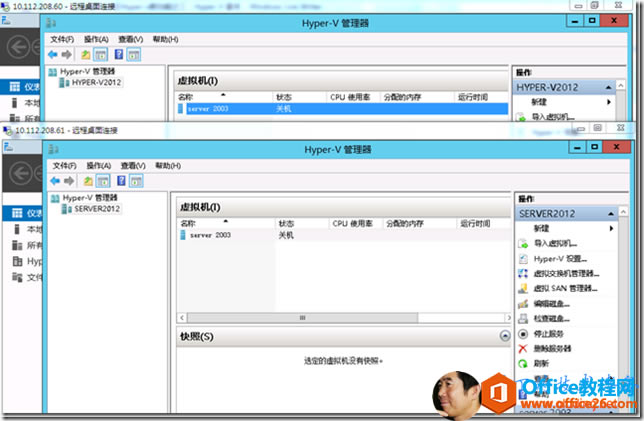Open 操作(A) menu in upper Hyper-V window
Screen dimensions: 644x421
point(96,39)
